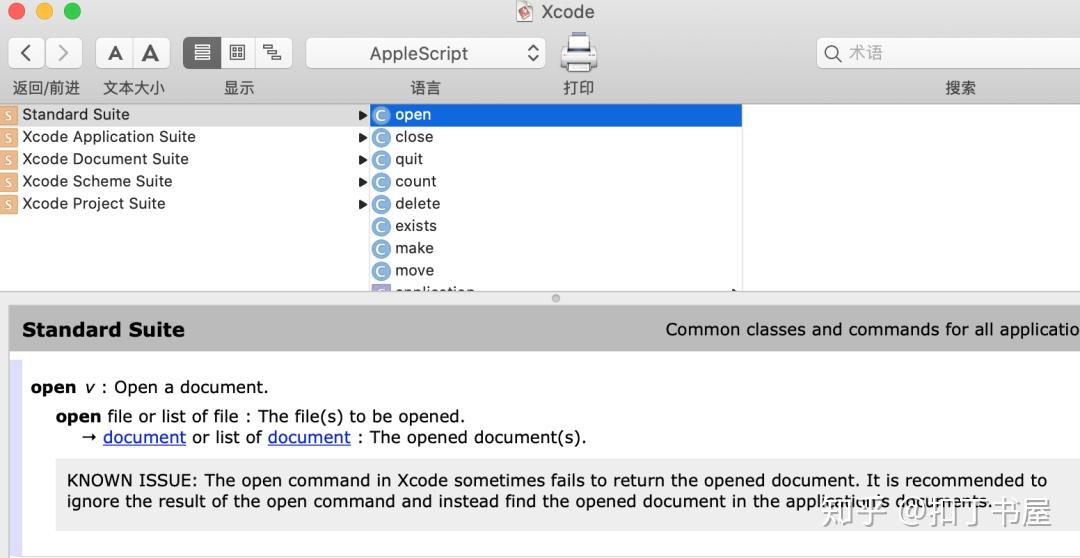Image resolution: width=1080 pixels, height=558 pixels.
Task: Click the command icon beside count
Action: click(381, 182)
